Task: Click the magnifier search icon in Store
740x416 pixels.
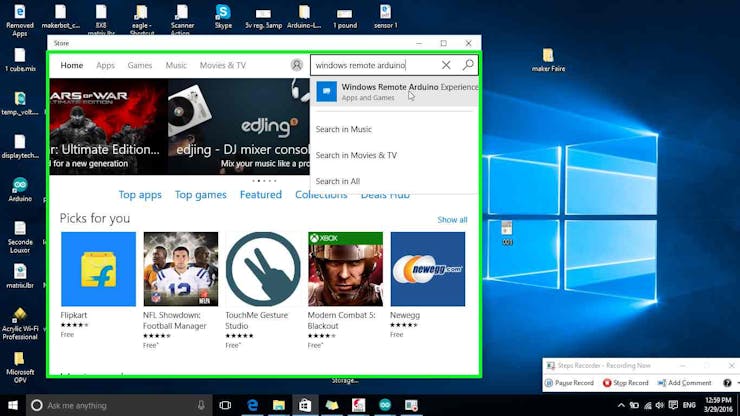Action: click(x=468, y=65)
